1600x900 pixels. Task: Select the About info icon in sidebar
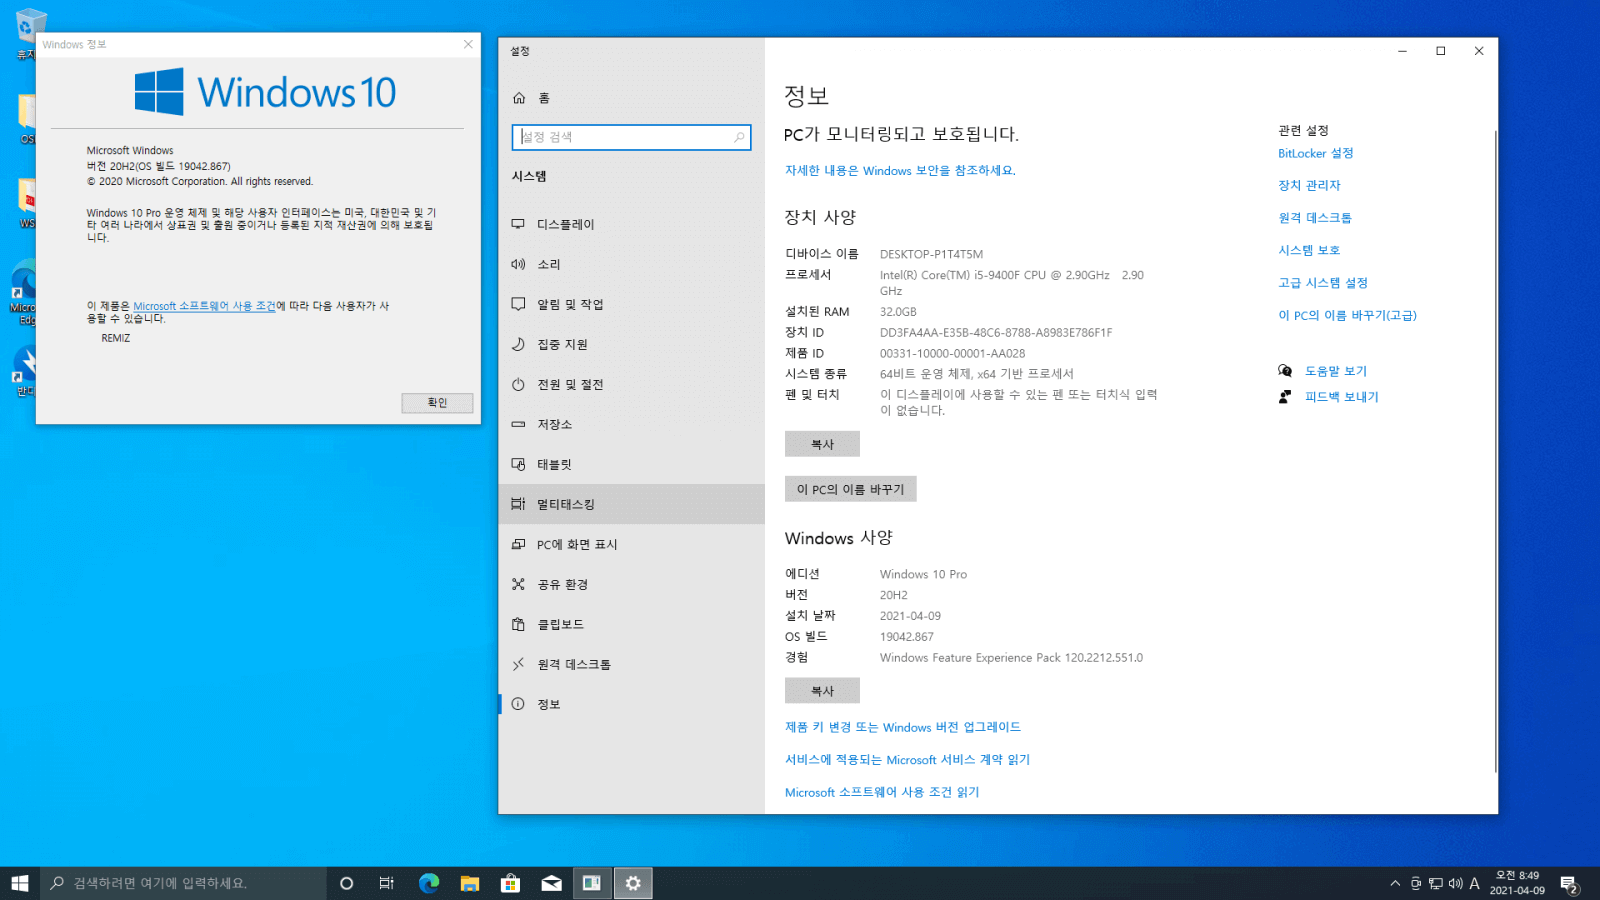518,704
